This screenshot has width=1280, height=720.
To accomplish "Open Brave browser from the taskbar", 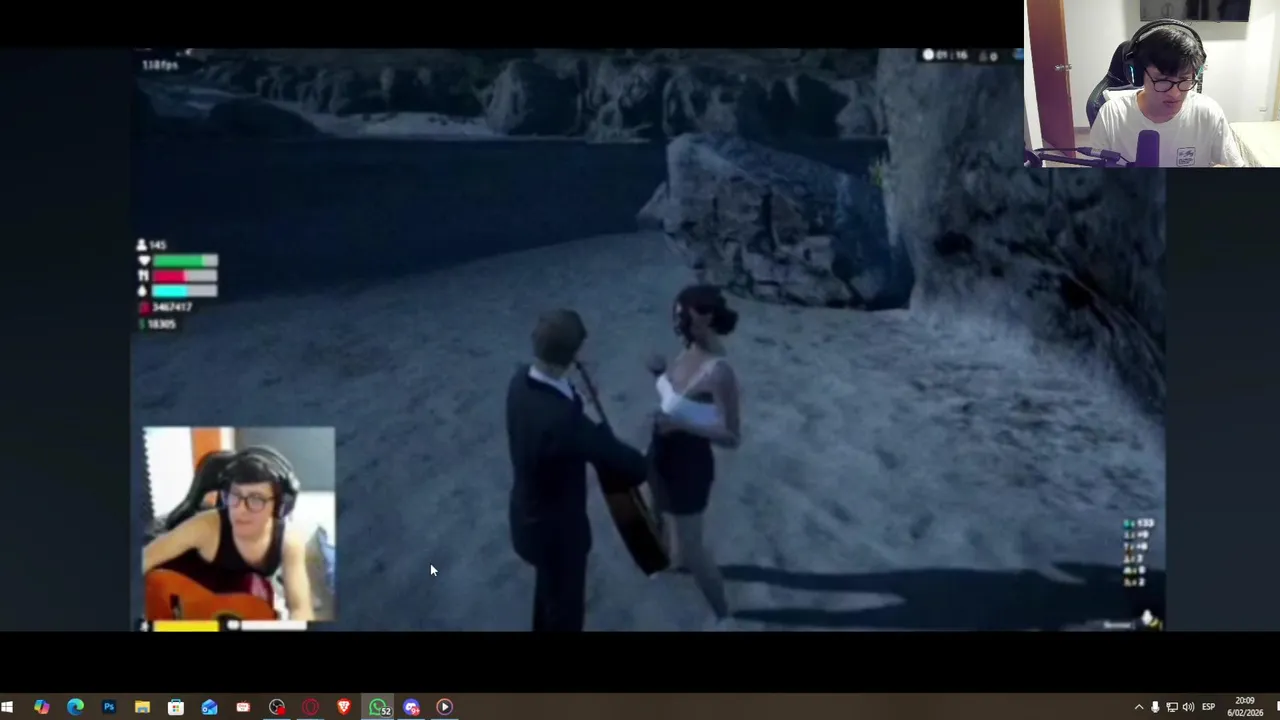I will (344, 707).
